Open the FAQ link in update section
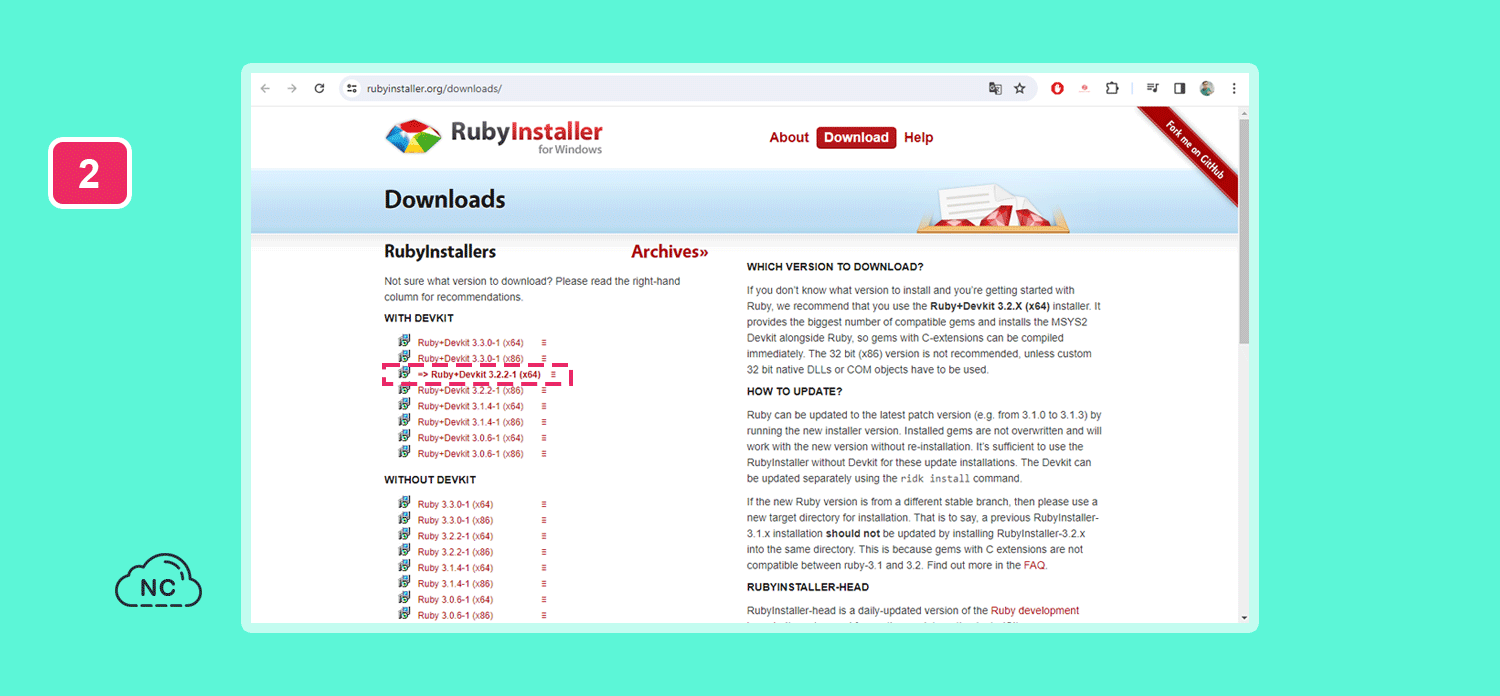Image resolution: width=1500 pixels, height=696 pixels. pos(1034,565)
